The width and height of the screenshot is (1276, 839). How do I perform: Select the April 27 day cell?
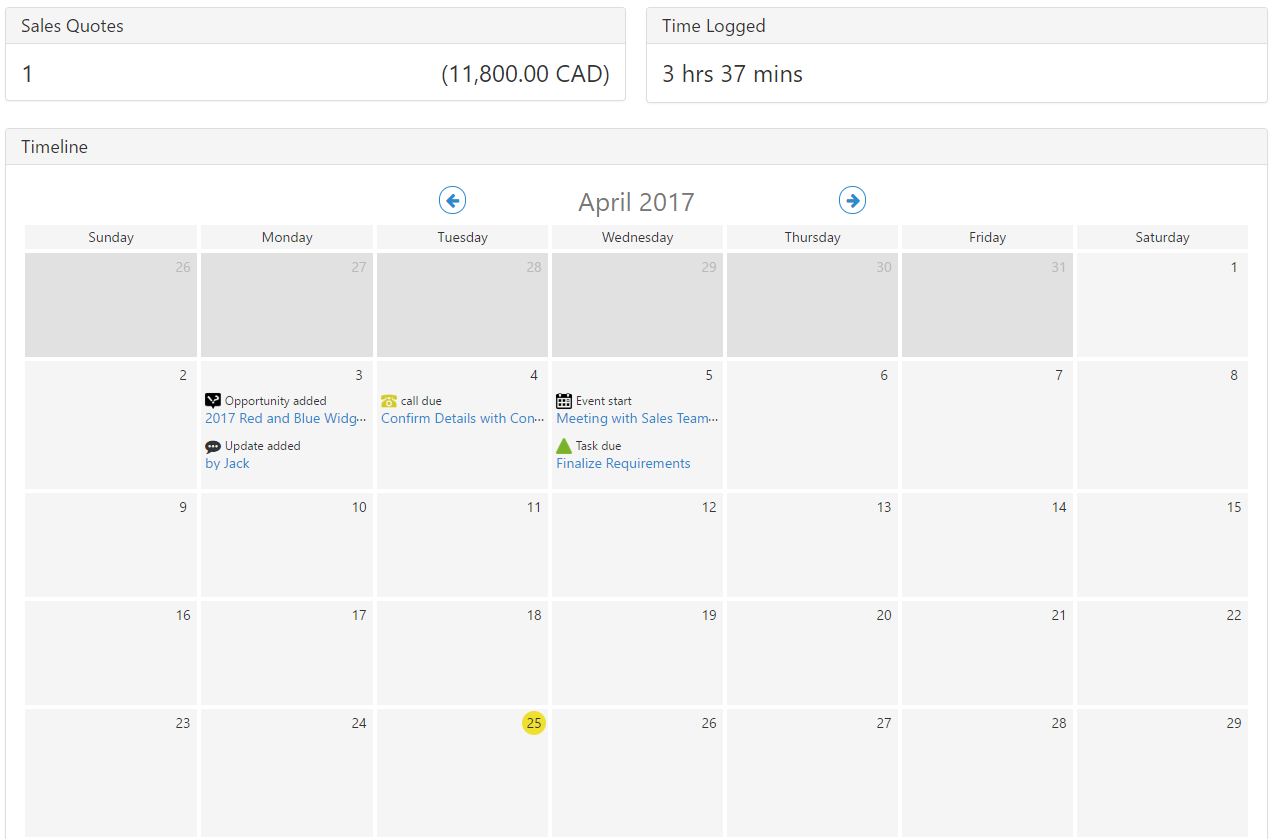point(812,773)
